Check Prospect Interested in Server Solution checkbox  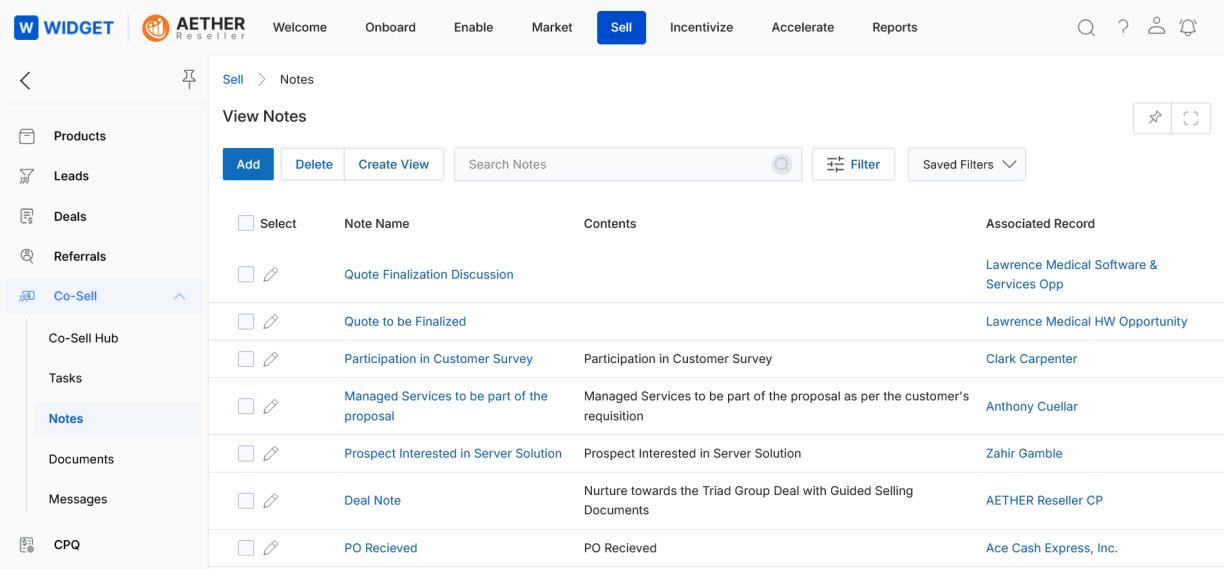click(x=246, y=453)
